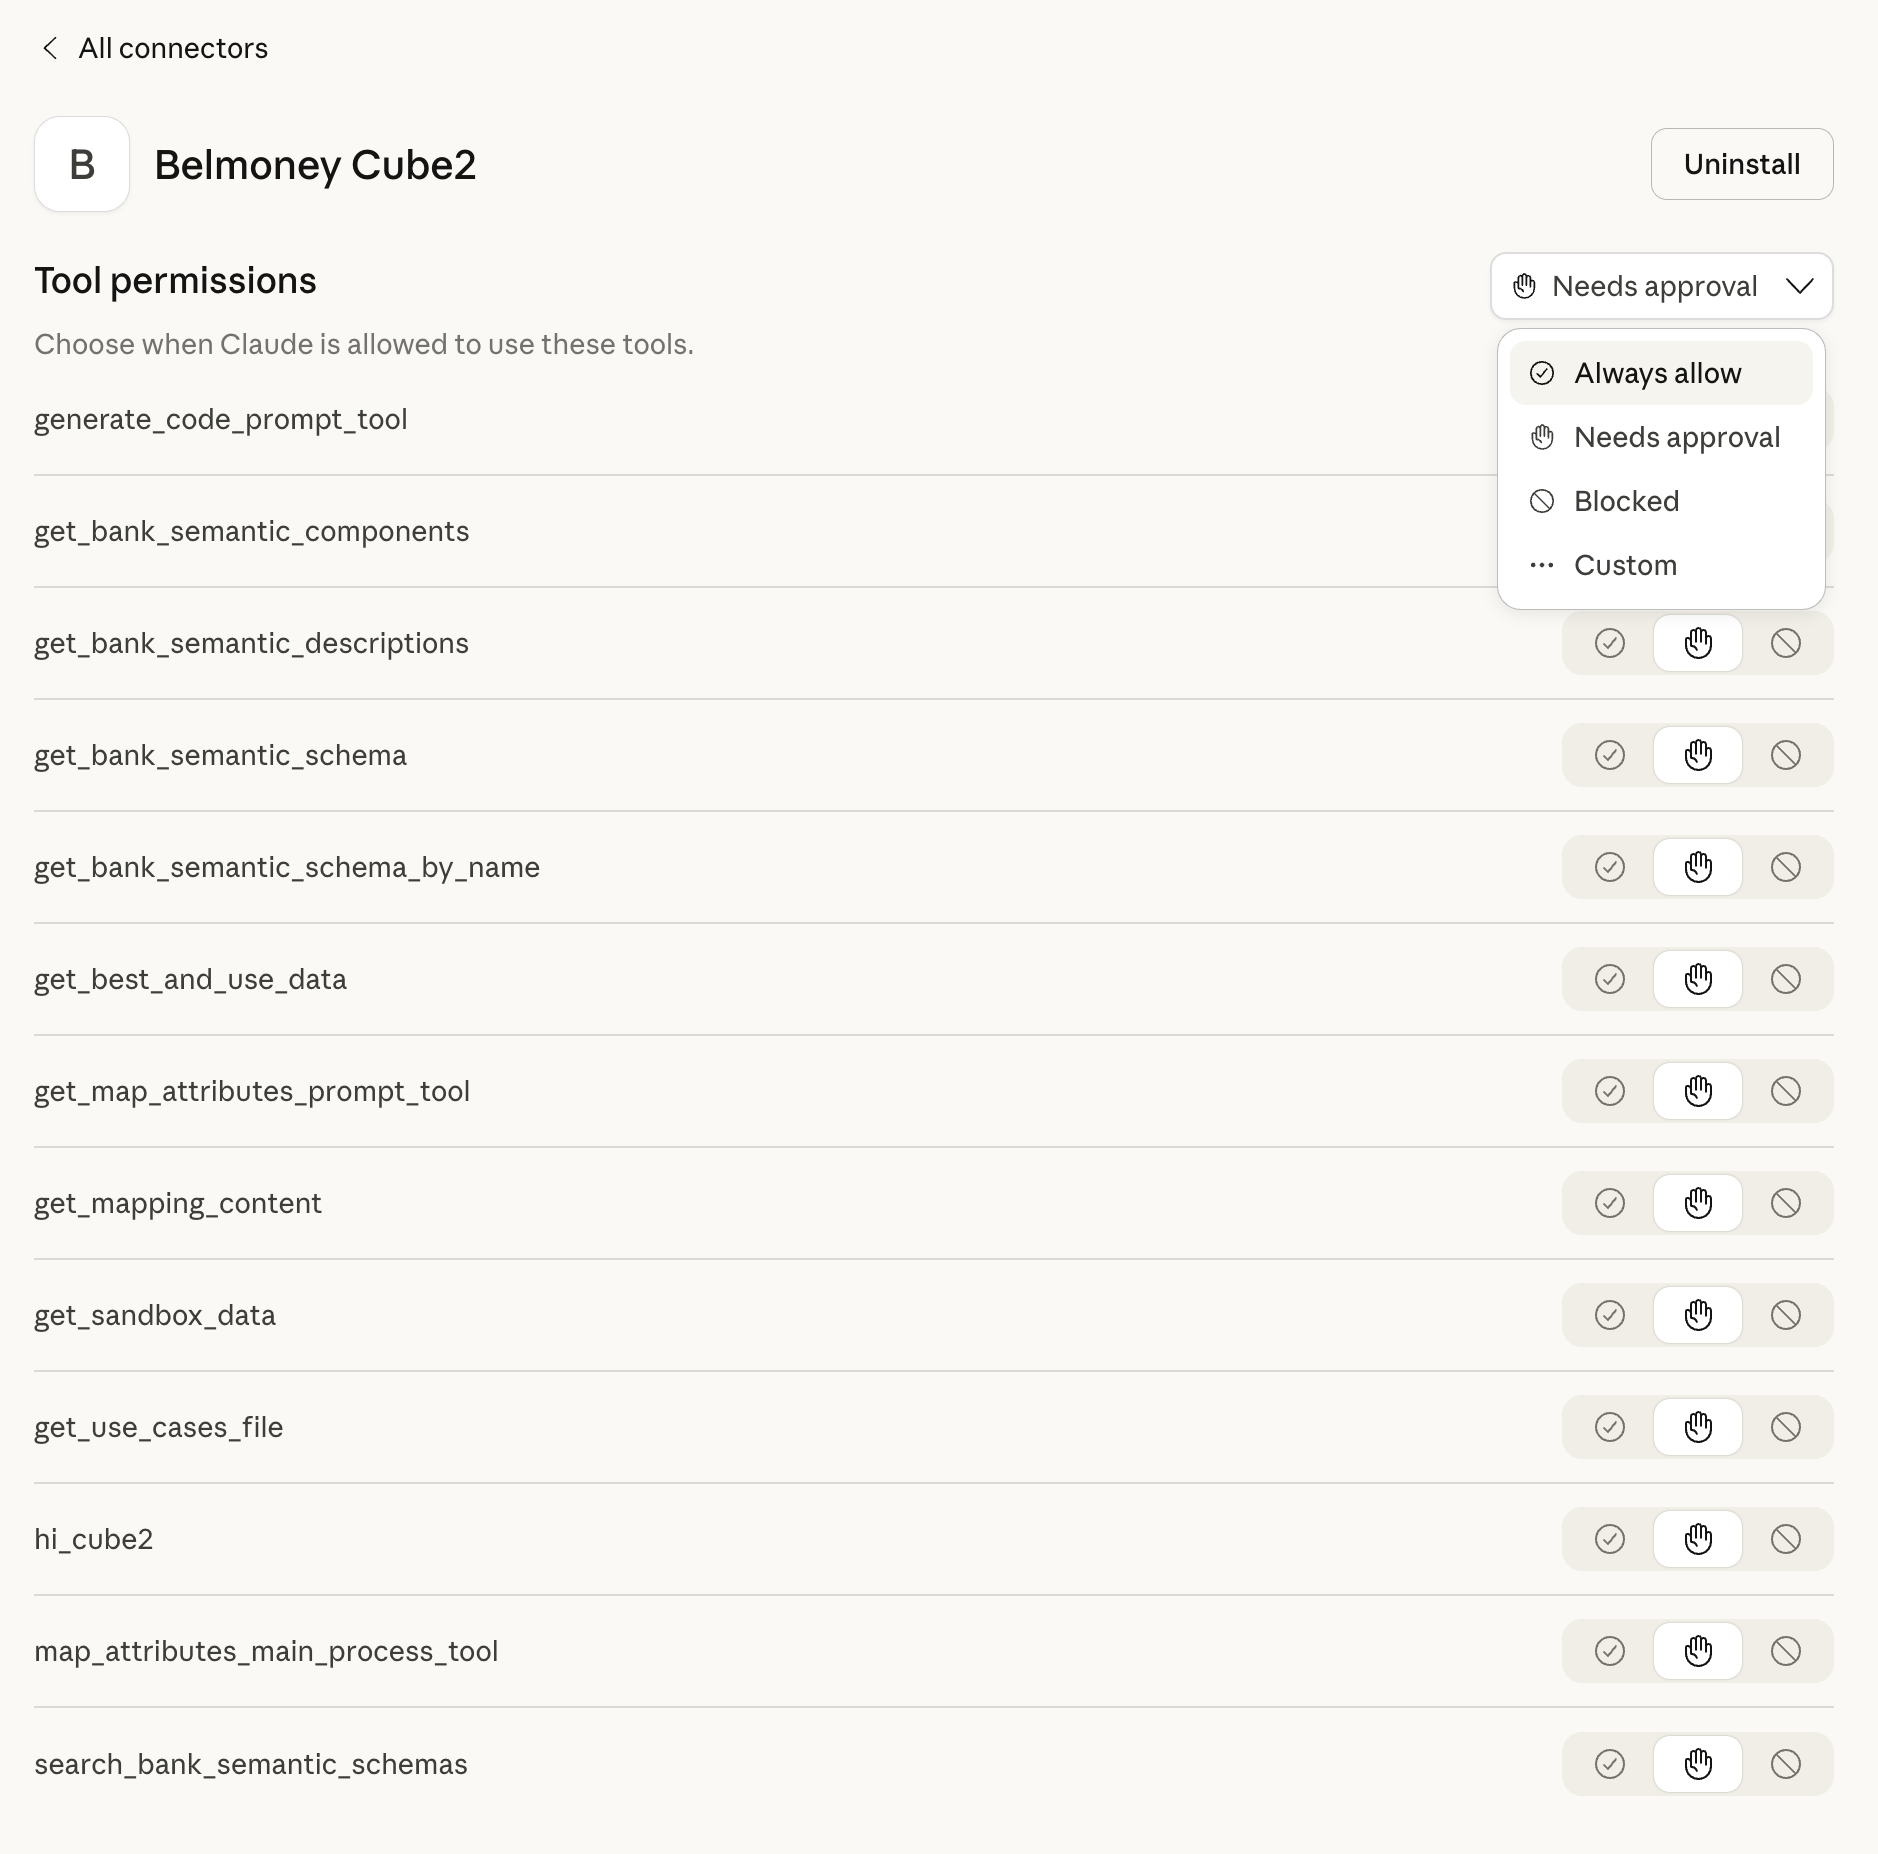Set get_bank_semantic_descriptions to always allow

tap(1609, 643)
